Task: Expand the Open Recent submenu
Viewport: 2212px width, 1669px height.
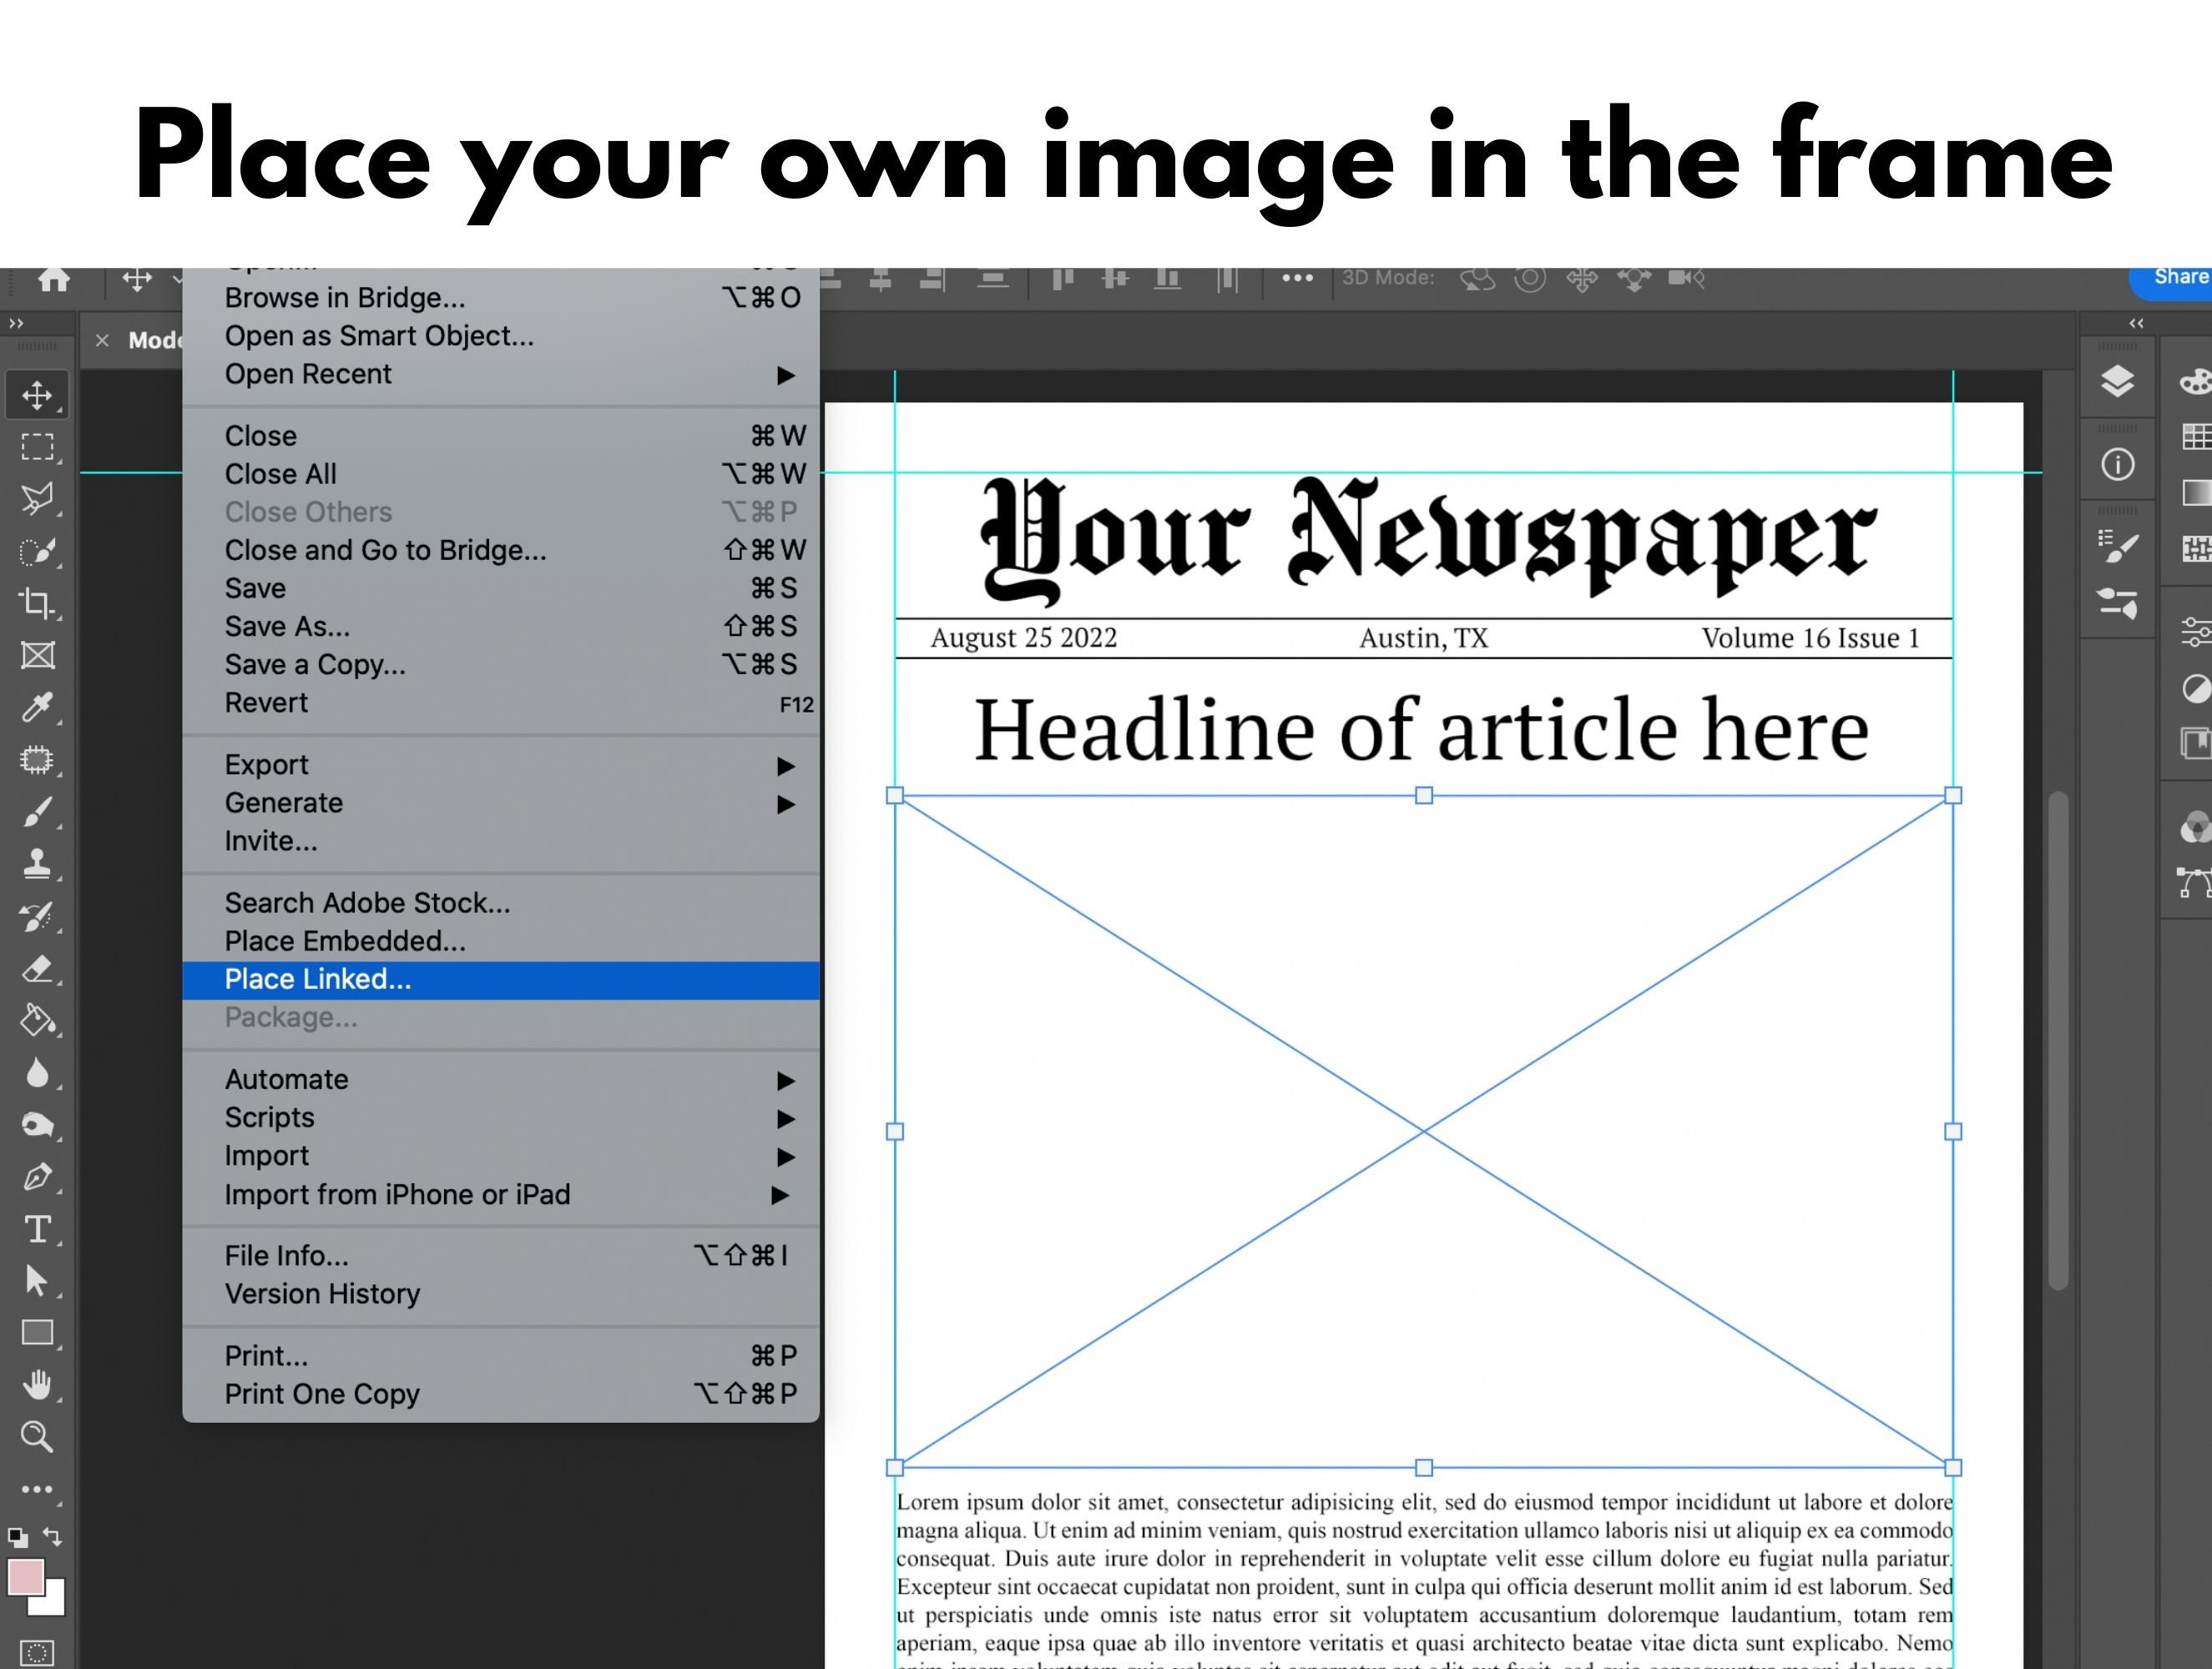Action: pos(501,374)
